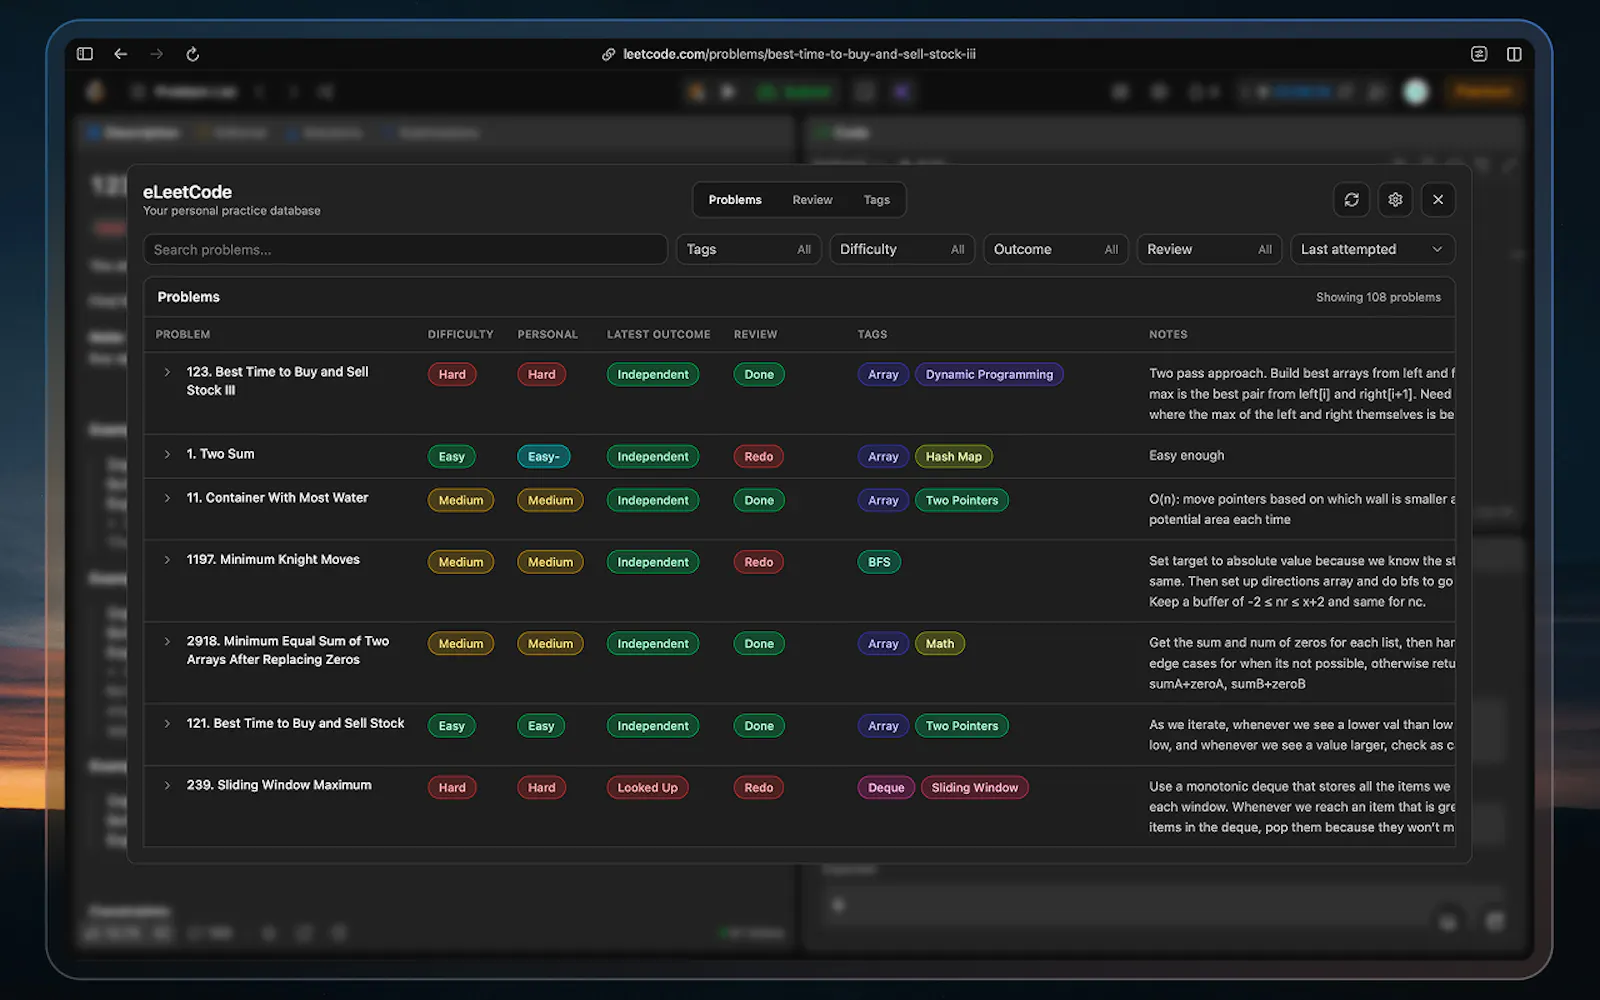Click the Looked Up outcome badge
1600x1000 pixels.
point(647,788)
